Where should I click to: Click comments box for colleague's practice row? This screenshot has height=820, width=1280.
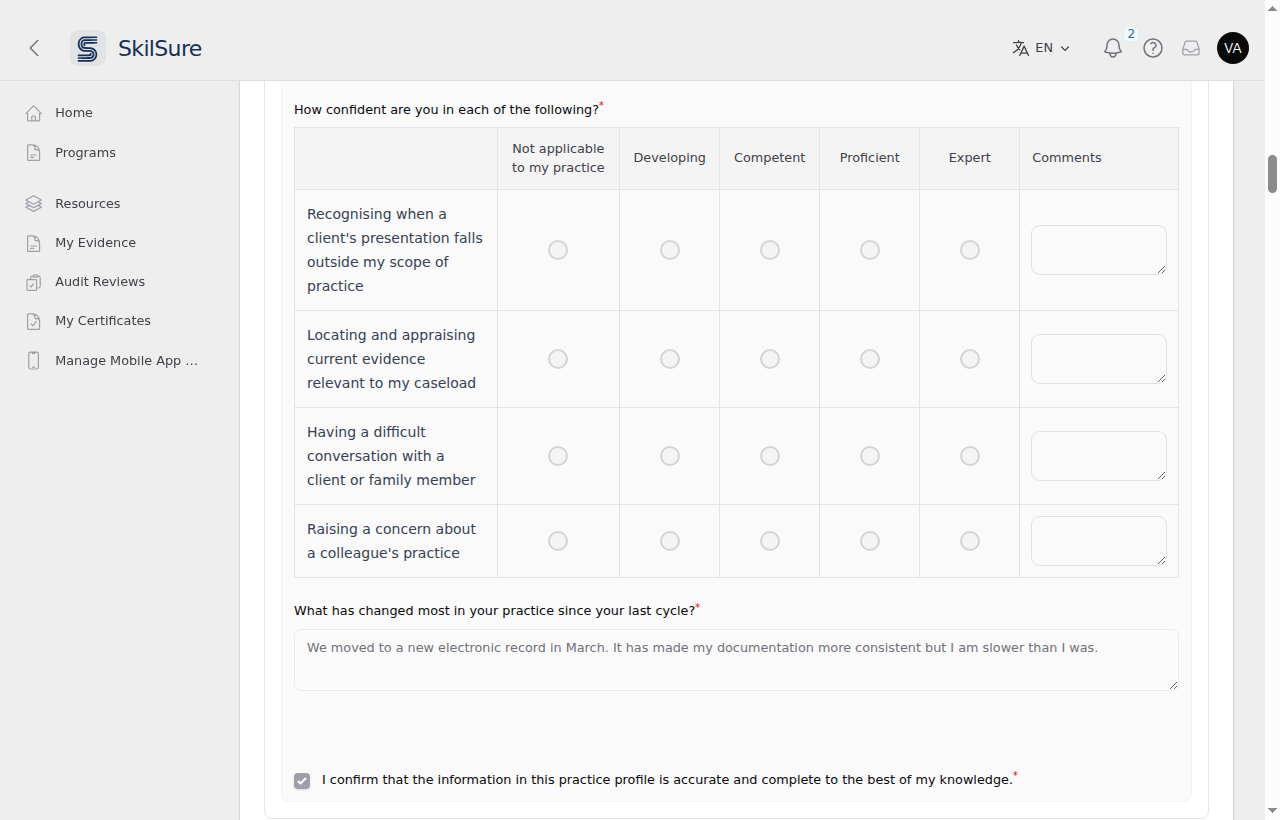[x=1099, y=541]
